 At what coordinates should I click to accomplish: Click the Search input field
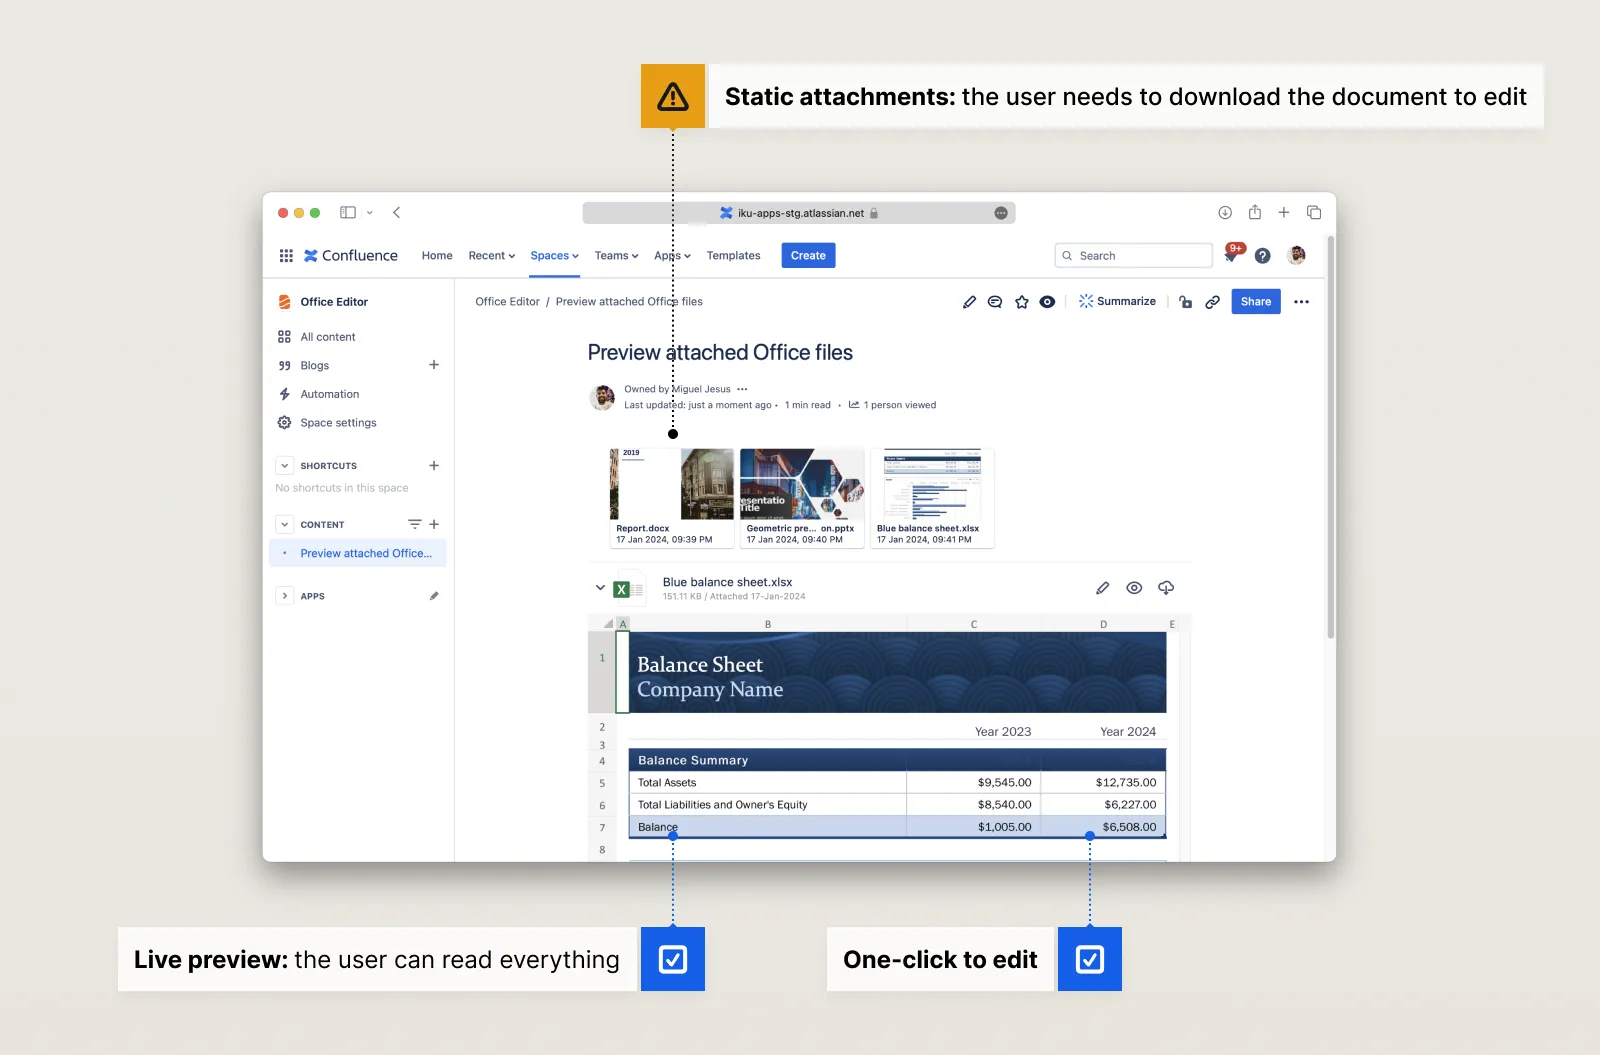1133,256
